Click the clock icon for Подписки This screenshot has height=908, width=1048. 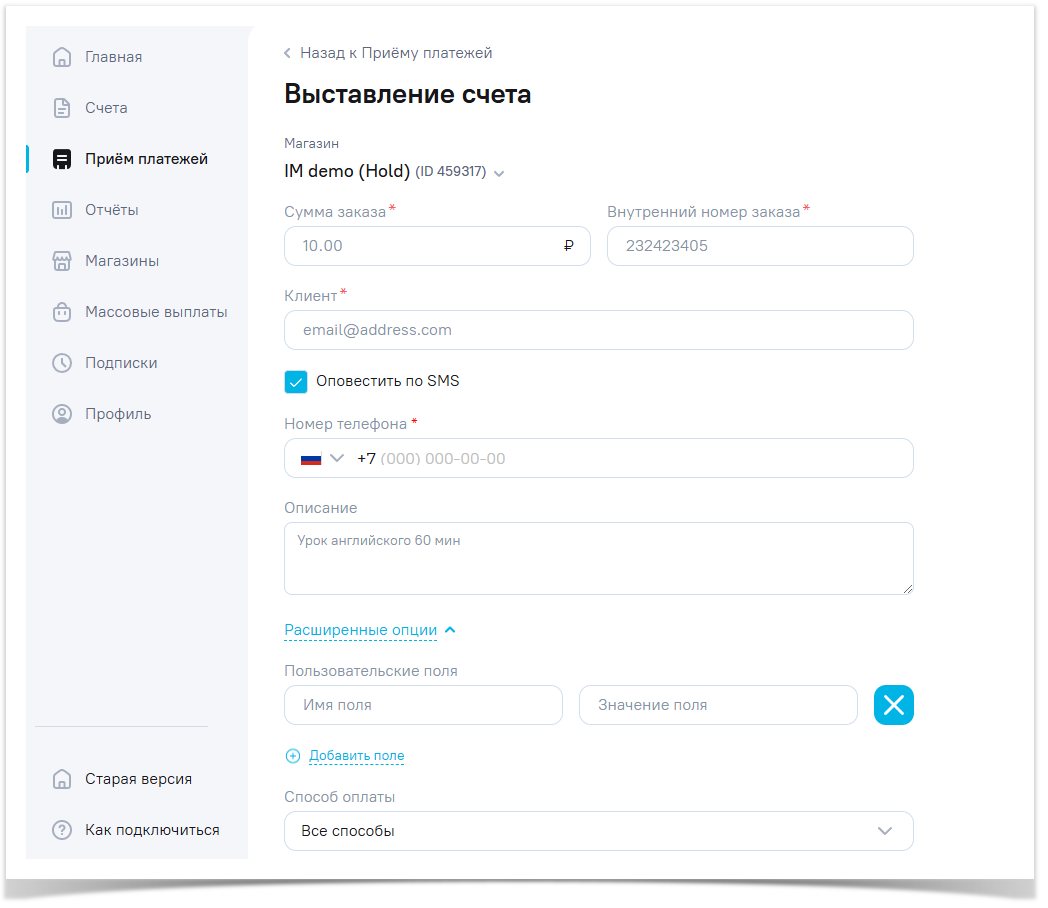coord(62,363)
